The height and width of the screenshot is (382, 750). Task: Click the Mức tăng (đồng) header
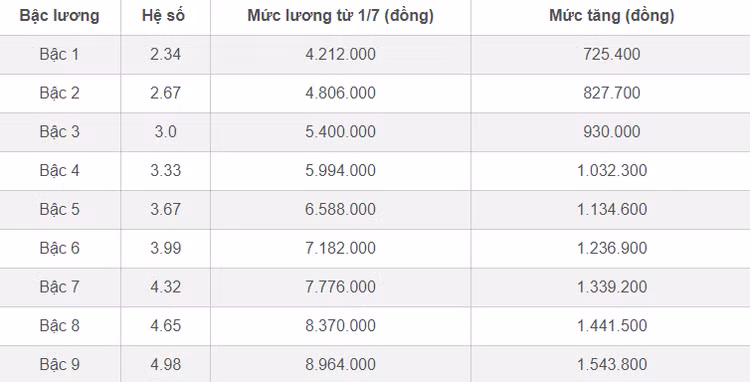(612, 16)
